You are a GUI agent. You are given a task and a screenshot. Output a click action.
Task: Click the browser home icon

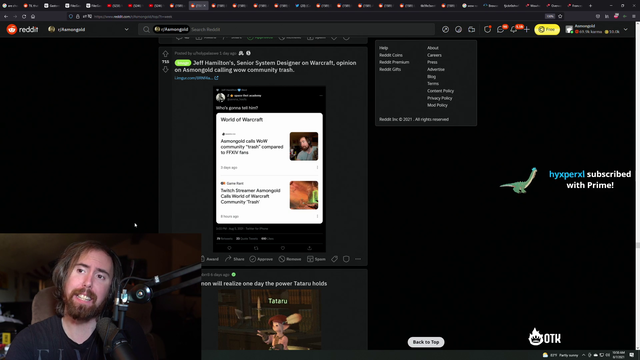33,16
